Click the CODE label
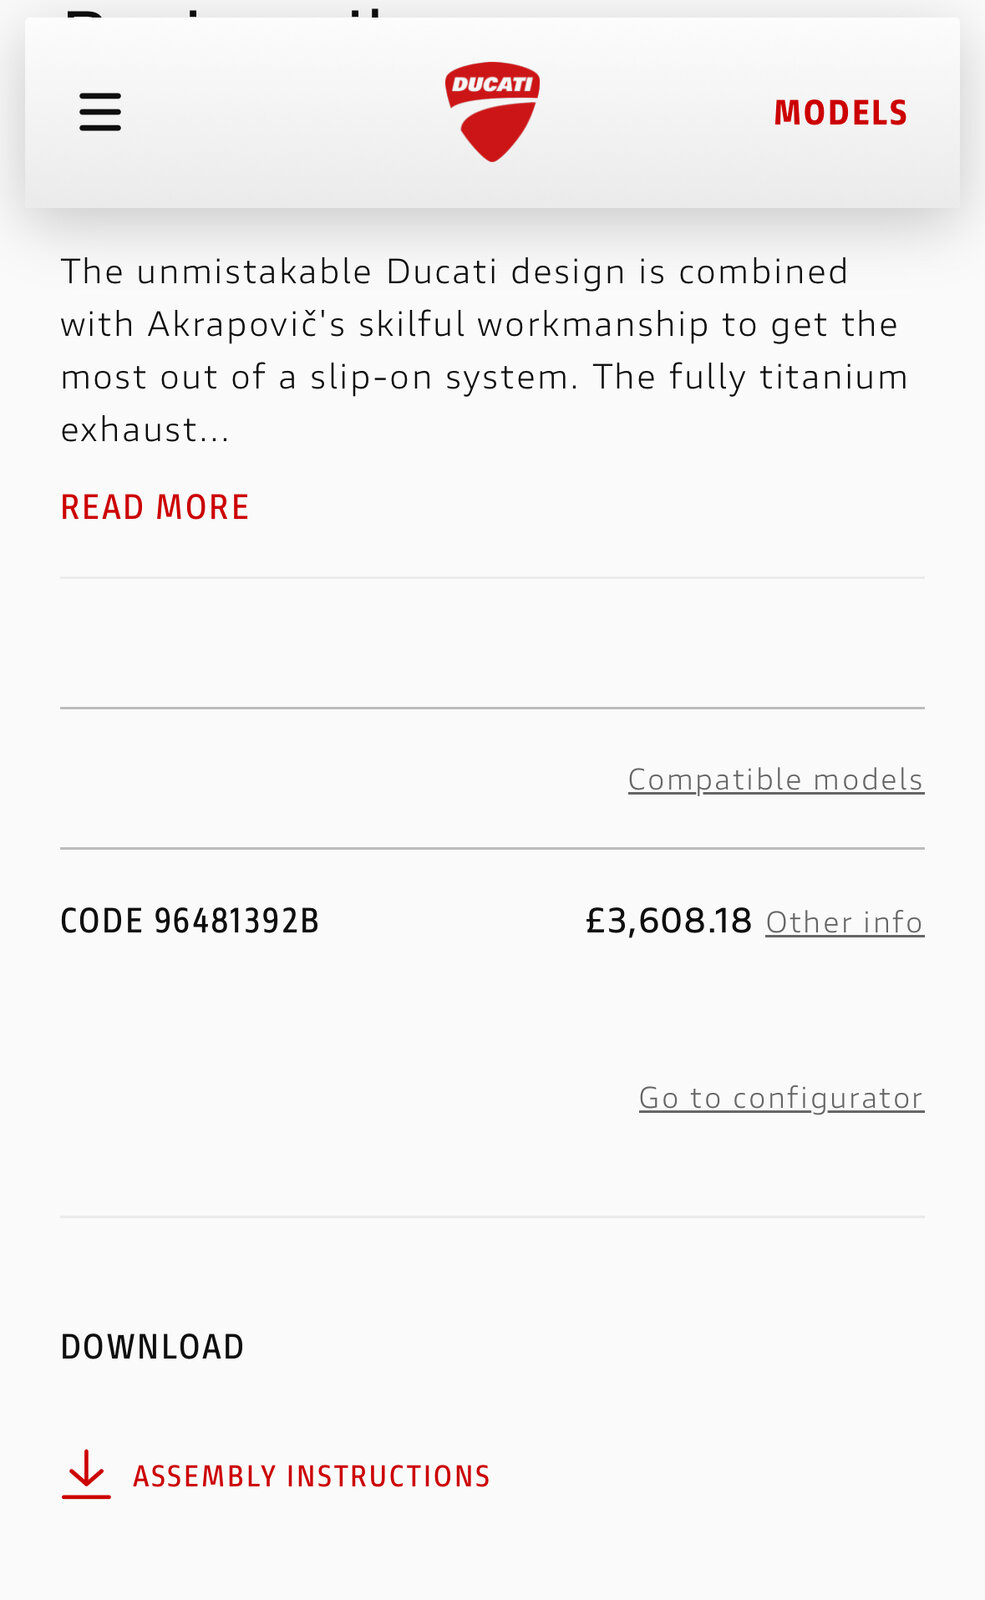 point(102,921)
